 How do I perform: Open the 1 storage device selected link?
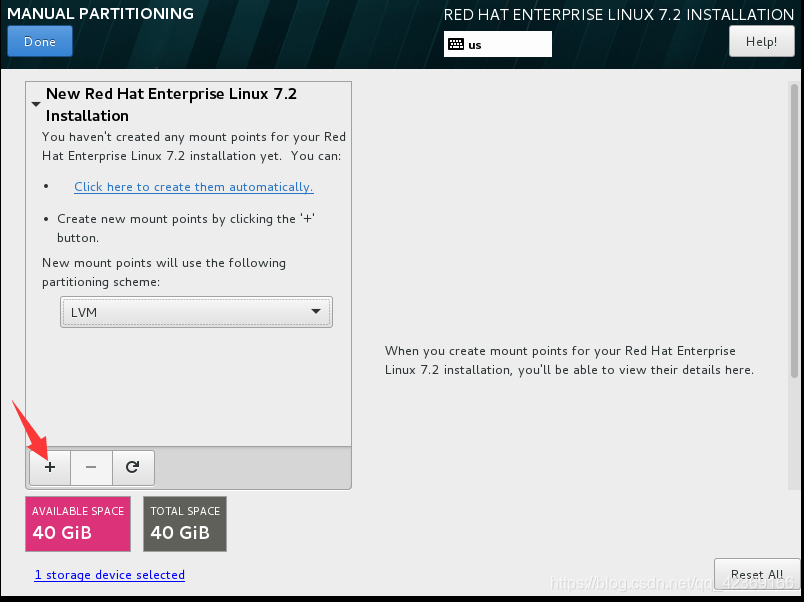(x=110, y=575)
